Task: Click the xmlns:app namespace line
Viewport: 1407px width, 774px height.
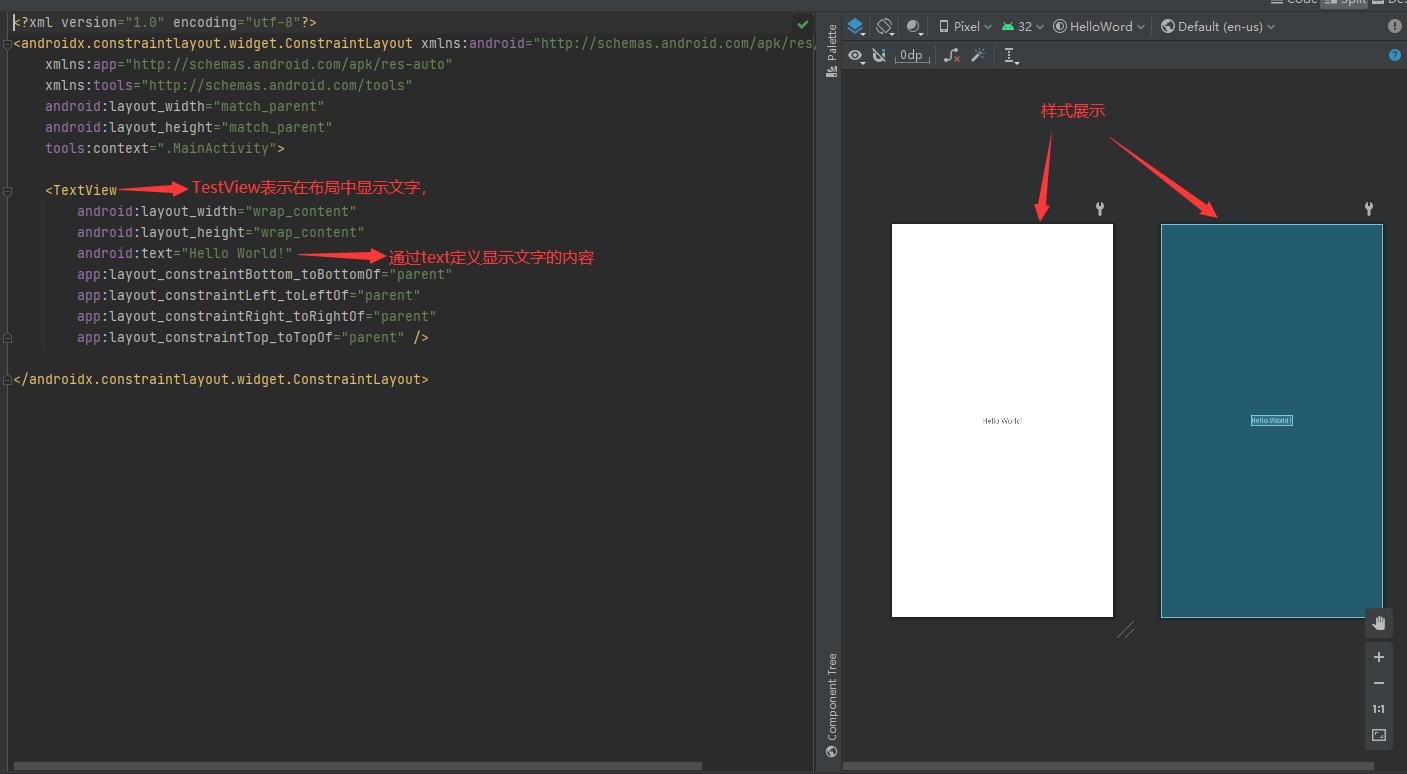Action: 249,64
